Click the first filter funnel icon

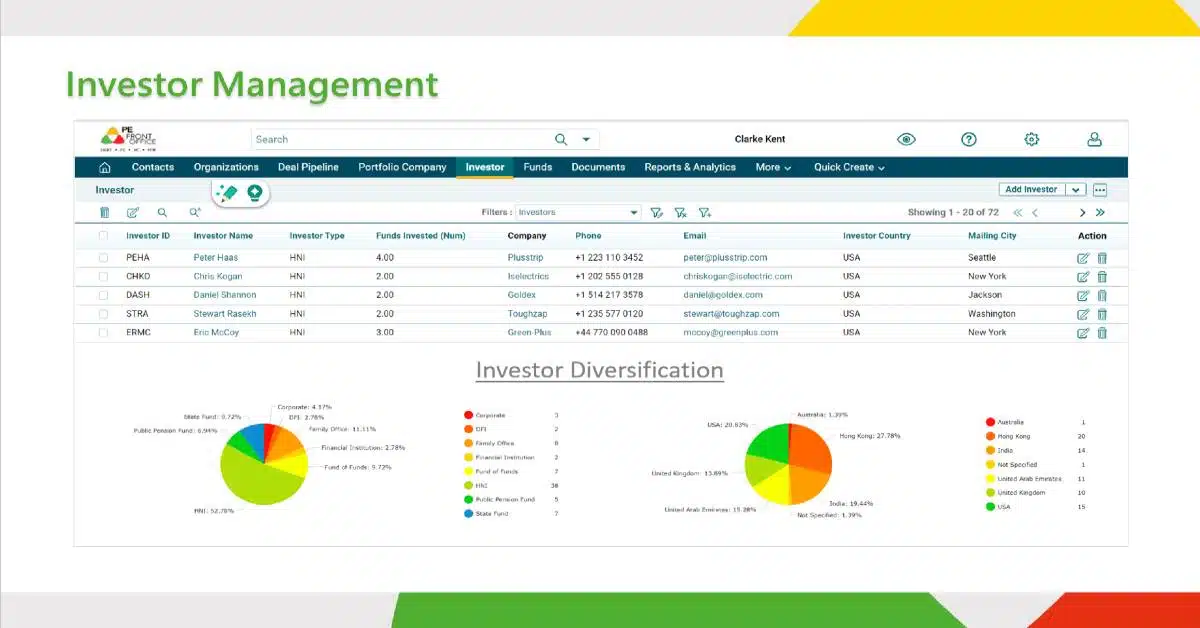(x=657, y=212)
